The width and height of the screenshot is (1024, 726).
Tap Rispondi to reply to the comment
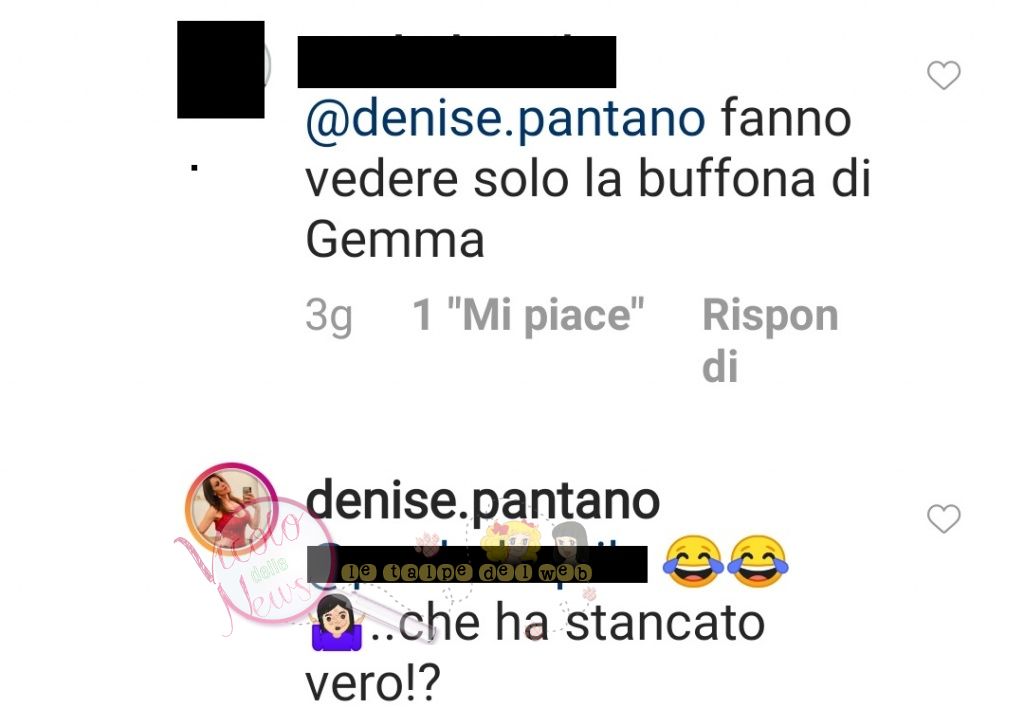pos(770,339)
